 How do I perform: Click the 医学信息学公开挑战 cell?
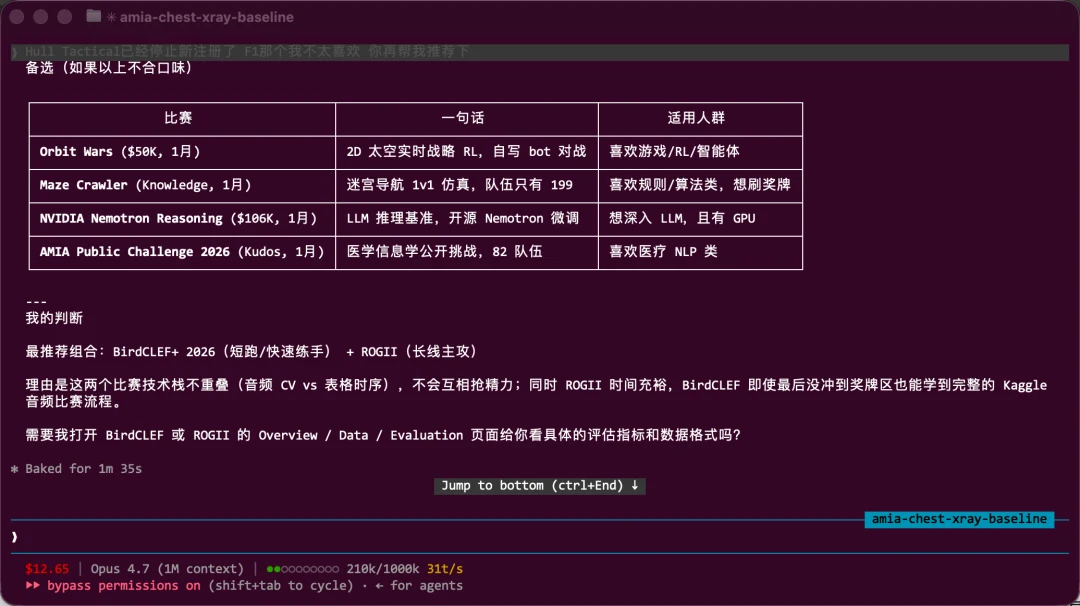467,252
